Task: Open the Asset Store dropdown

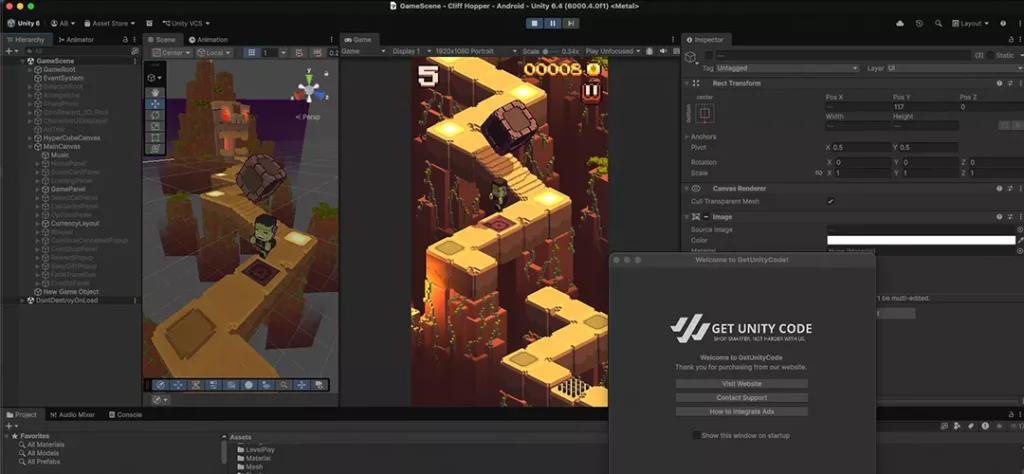Action: point(109,24)
